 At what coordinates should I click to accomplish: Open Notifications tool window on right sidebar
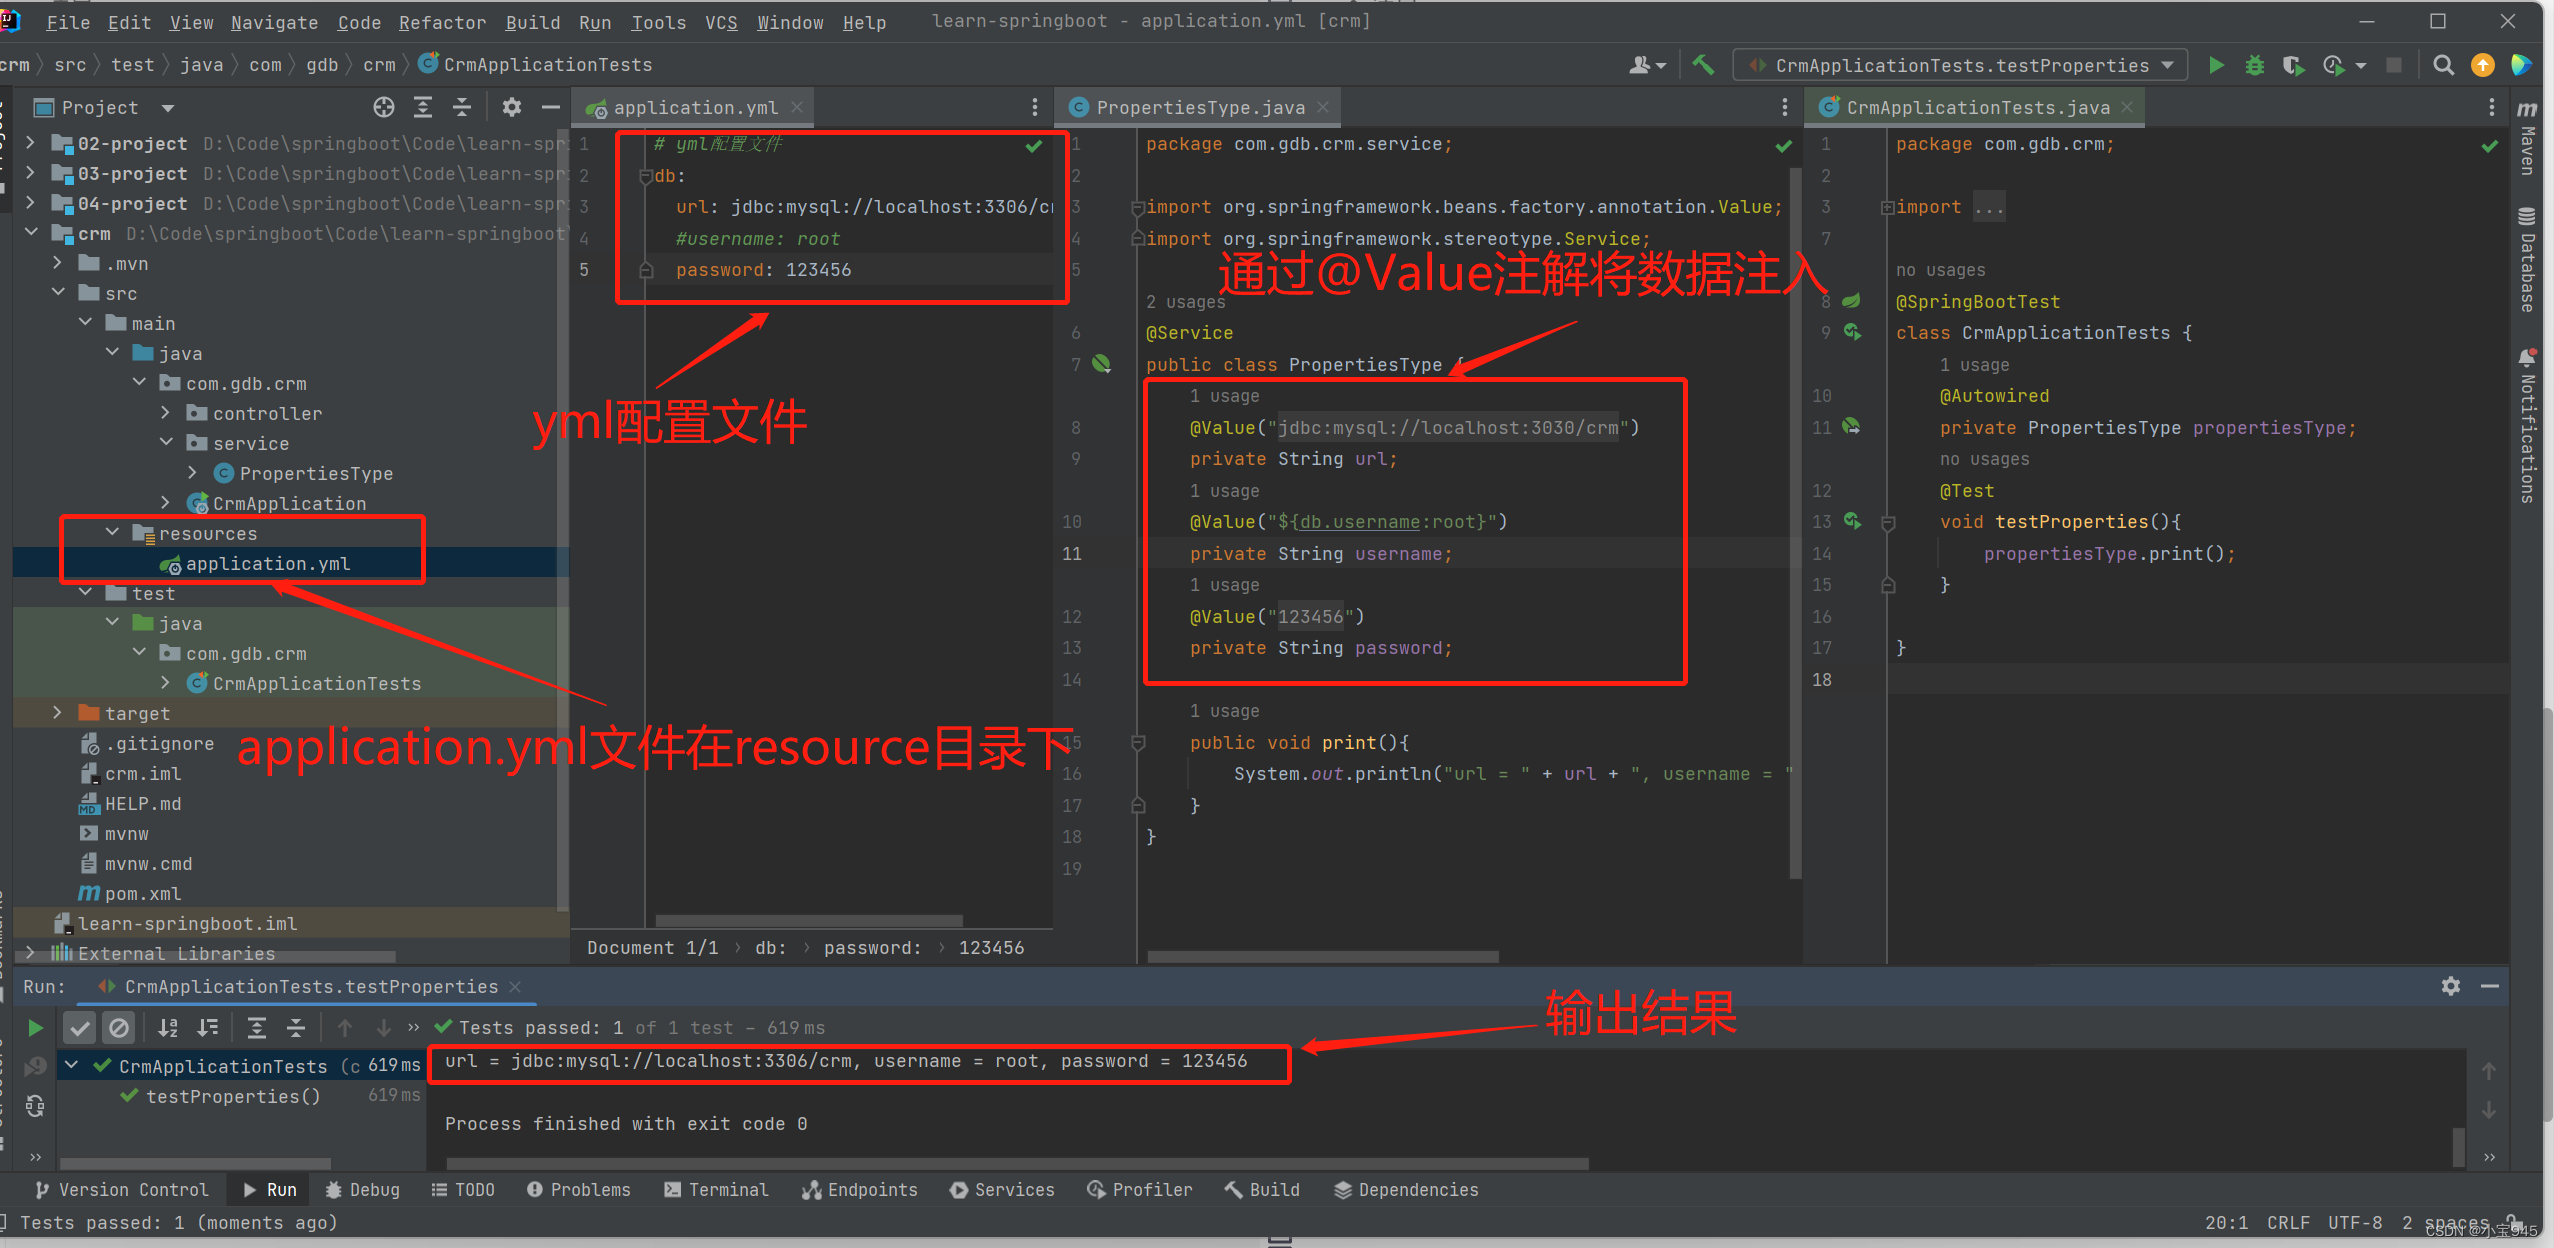(x=2527, y=425)
